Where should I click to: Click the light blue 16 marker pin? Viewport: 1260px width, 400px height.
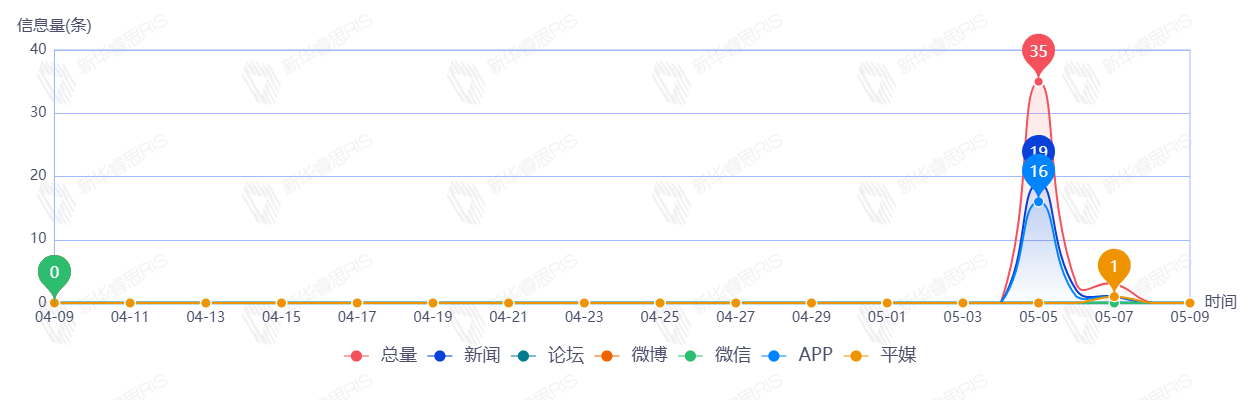pyautogui.click(x=1038, y=172)
